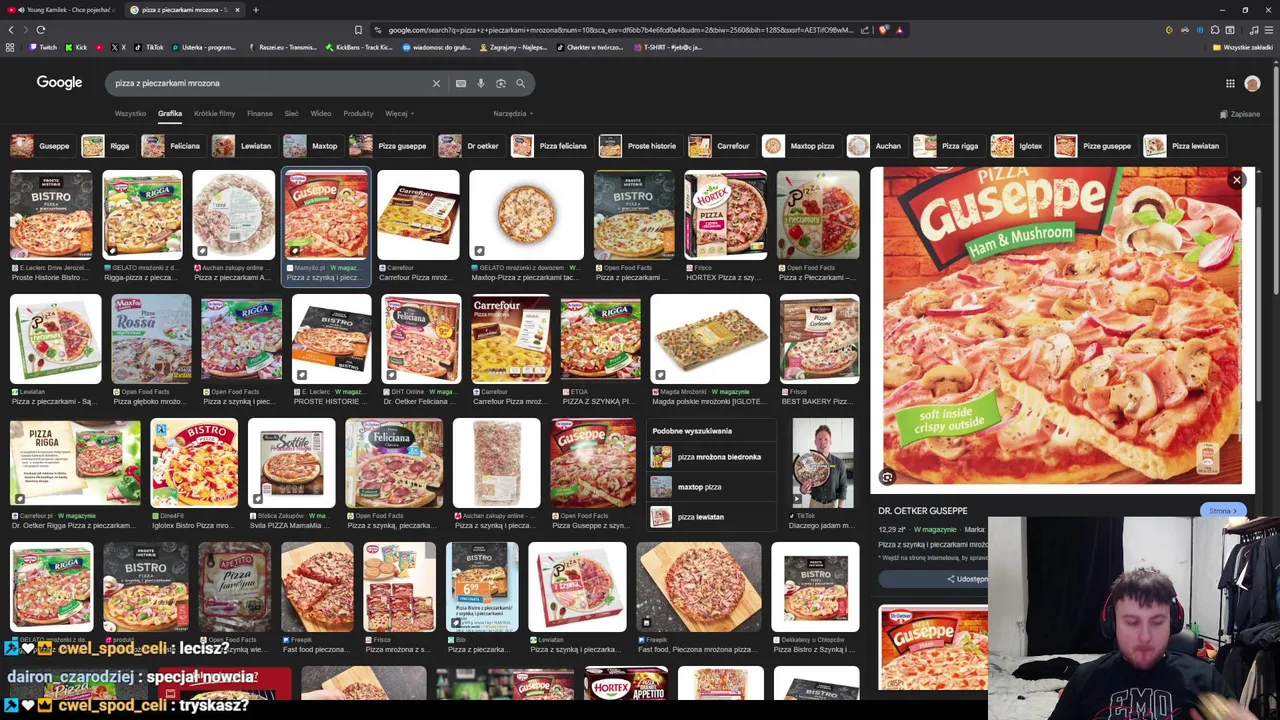
Task: Apply the Feliciana filter chip
Action: coord(171,146)
